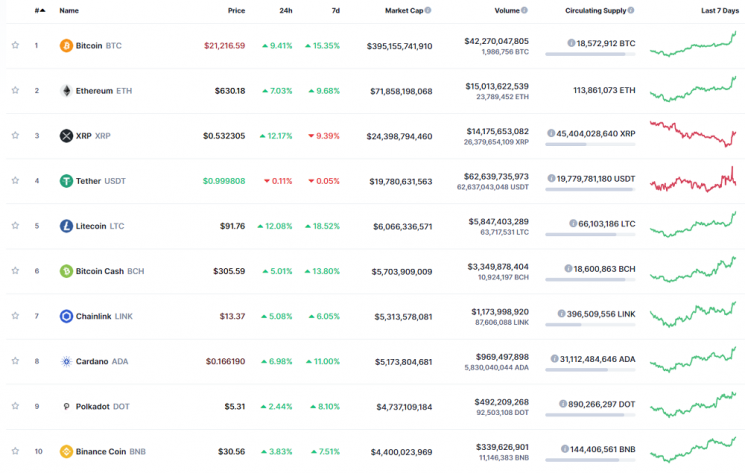The image size is (745, 473).
Task: Toggle the Binance Coin watchlist star
Action: click(15, 451)
